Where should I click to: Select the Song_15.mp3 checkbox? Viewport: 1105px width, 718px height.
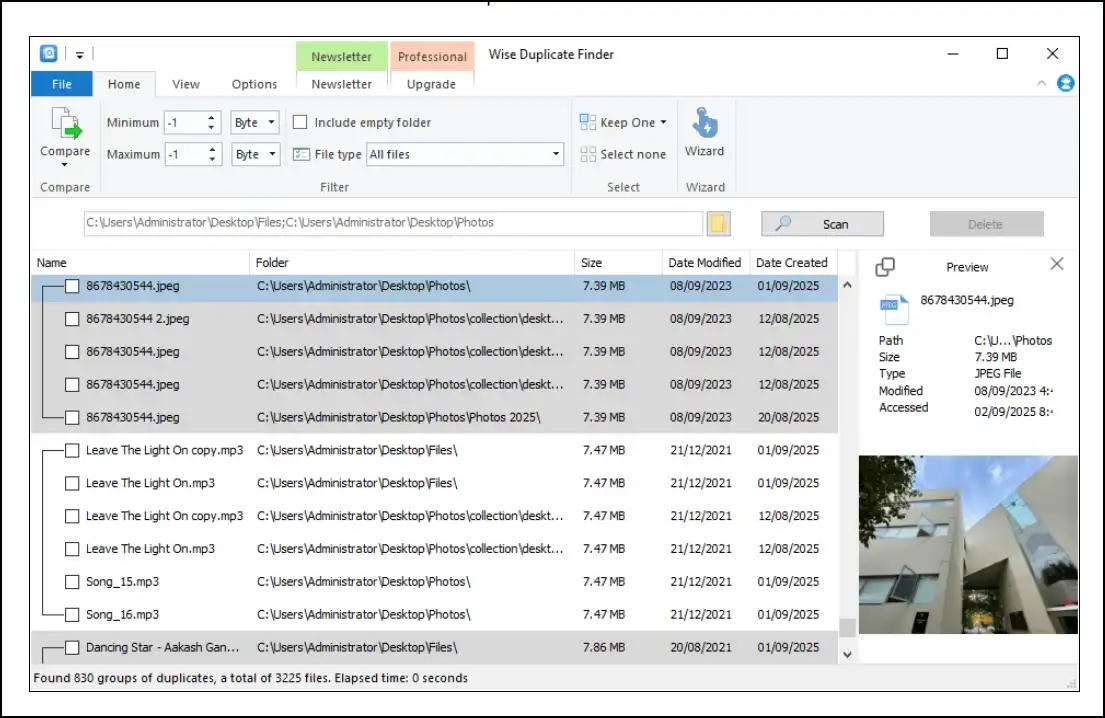tap(72, 581)
